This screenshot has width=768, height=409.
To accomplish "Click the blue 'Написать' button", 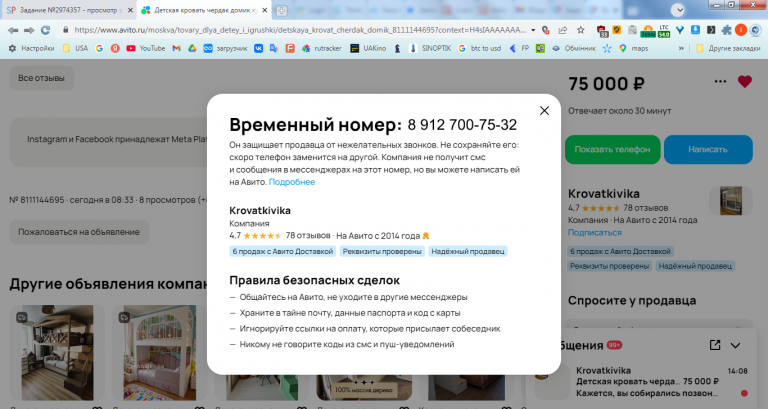I will (x=708, y=149).
